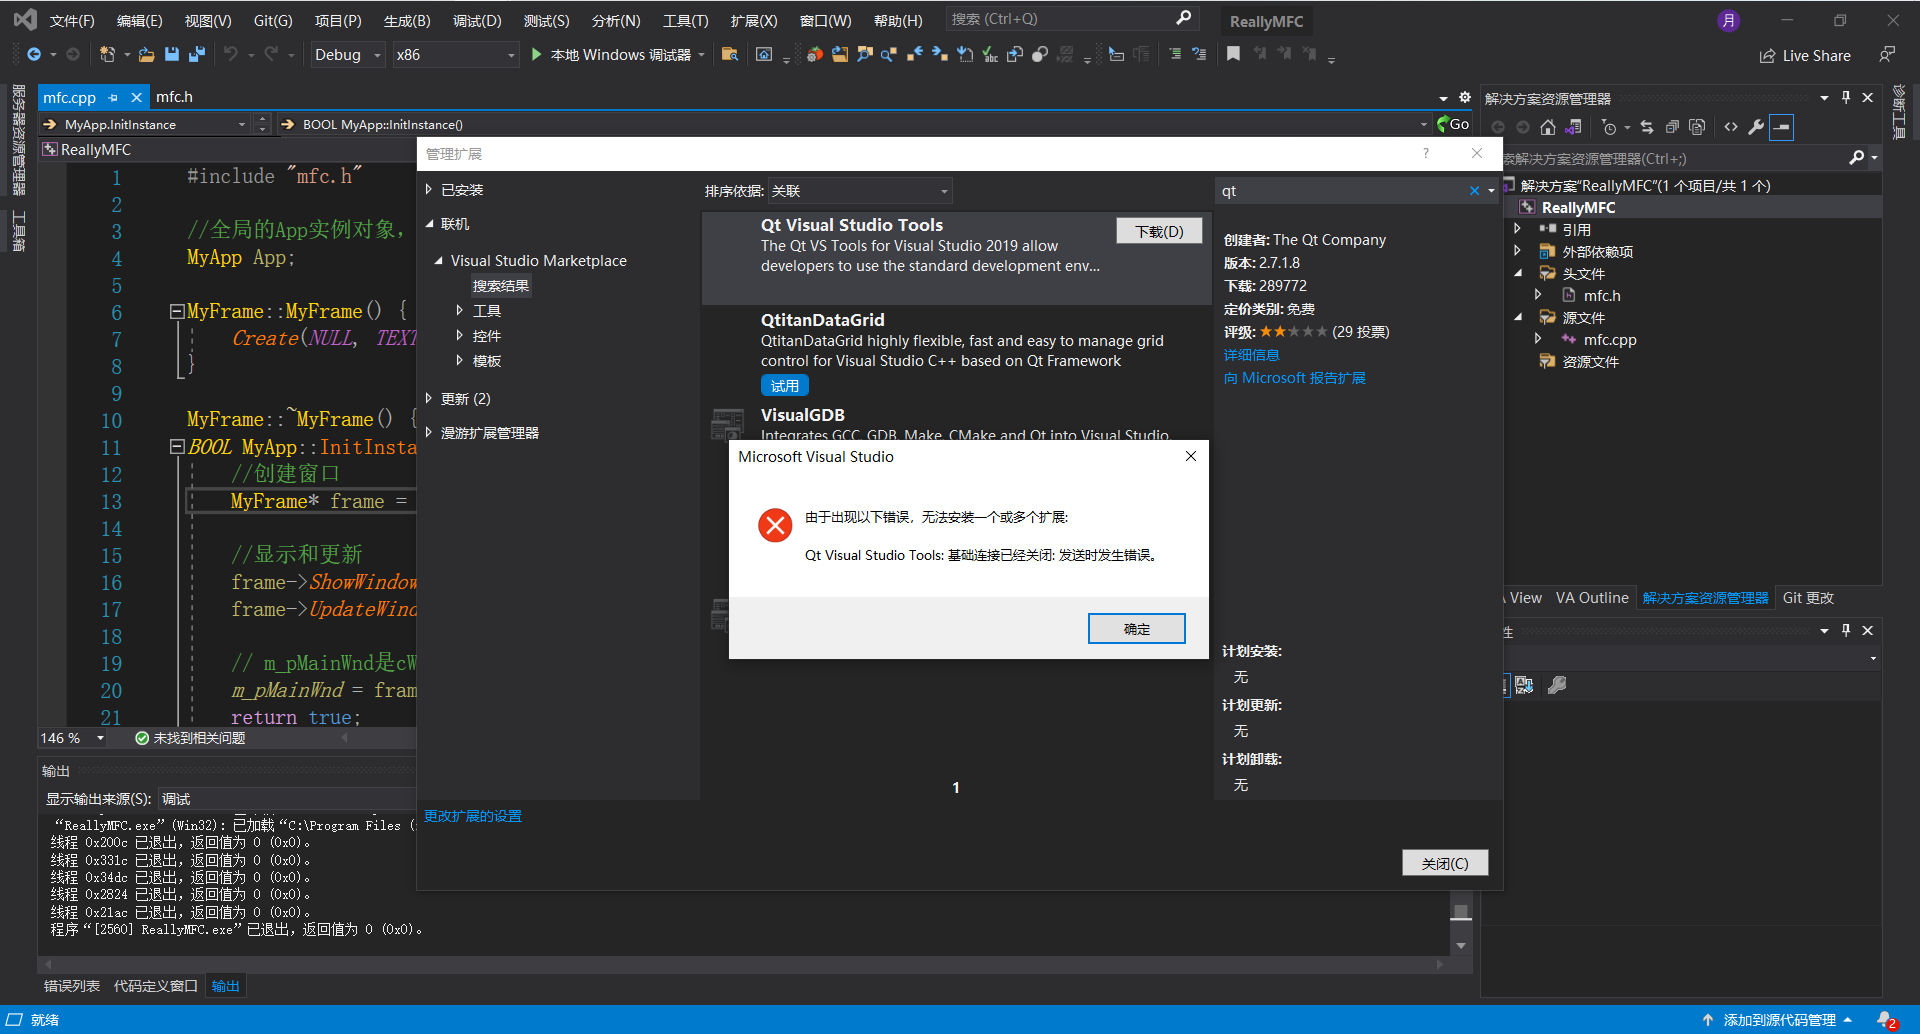Viewport: 1920px width, 1034px height.
Task: Click the Save All toolbar icon
Action: 197,55
